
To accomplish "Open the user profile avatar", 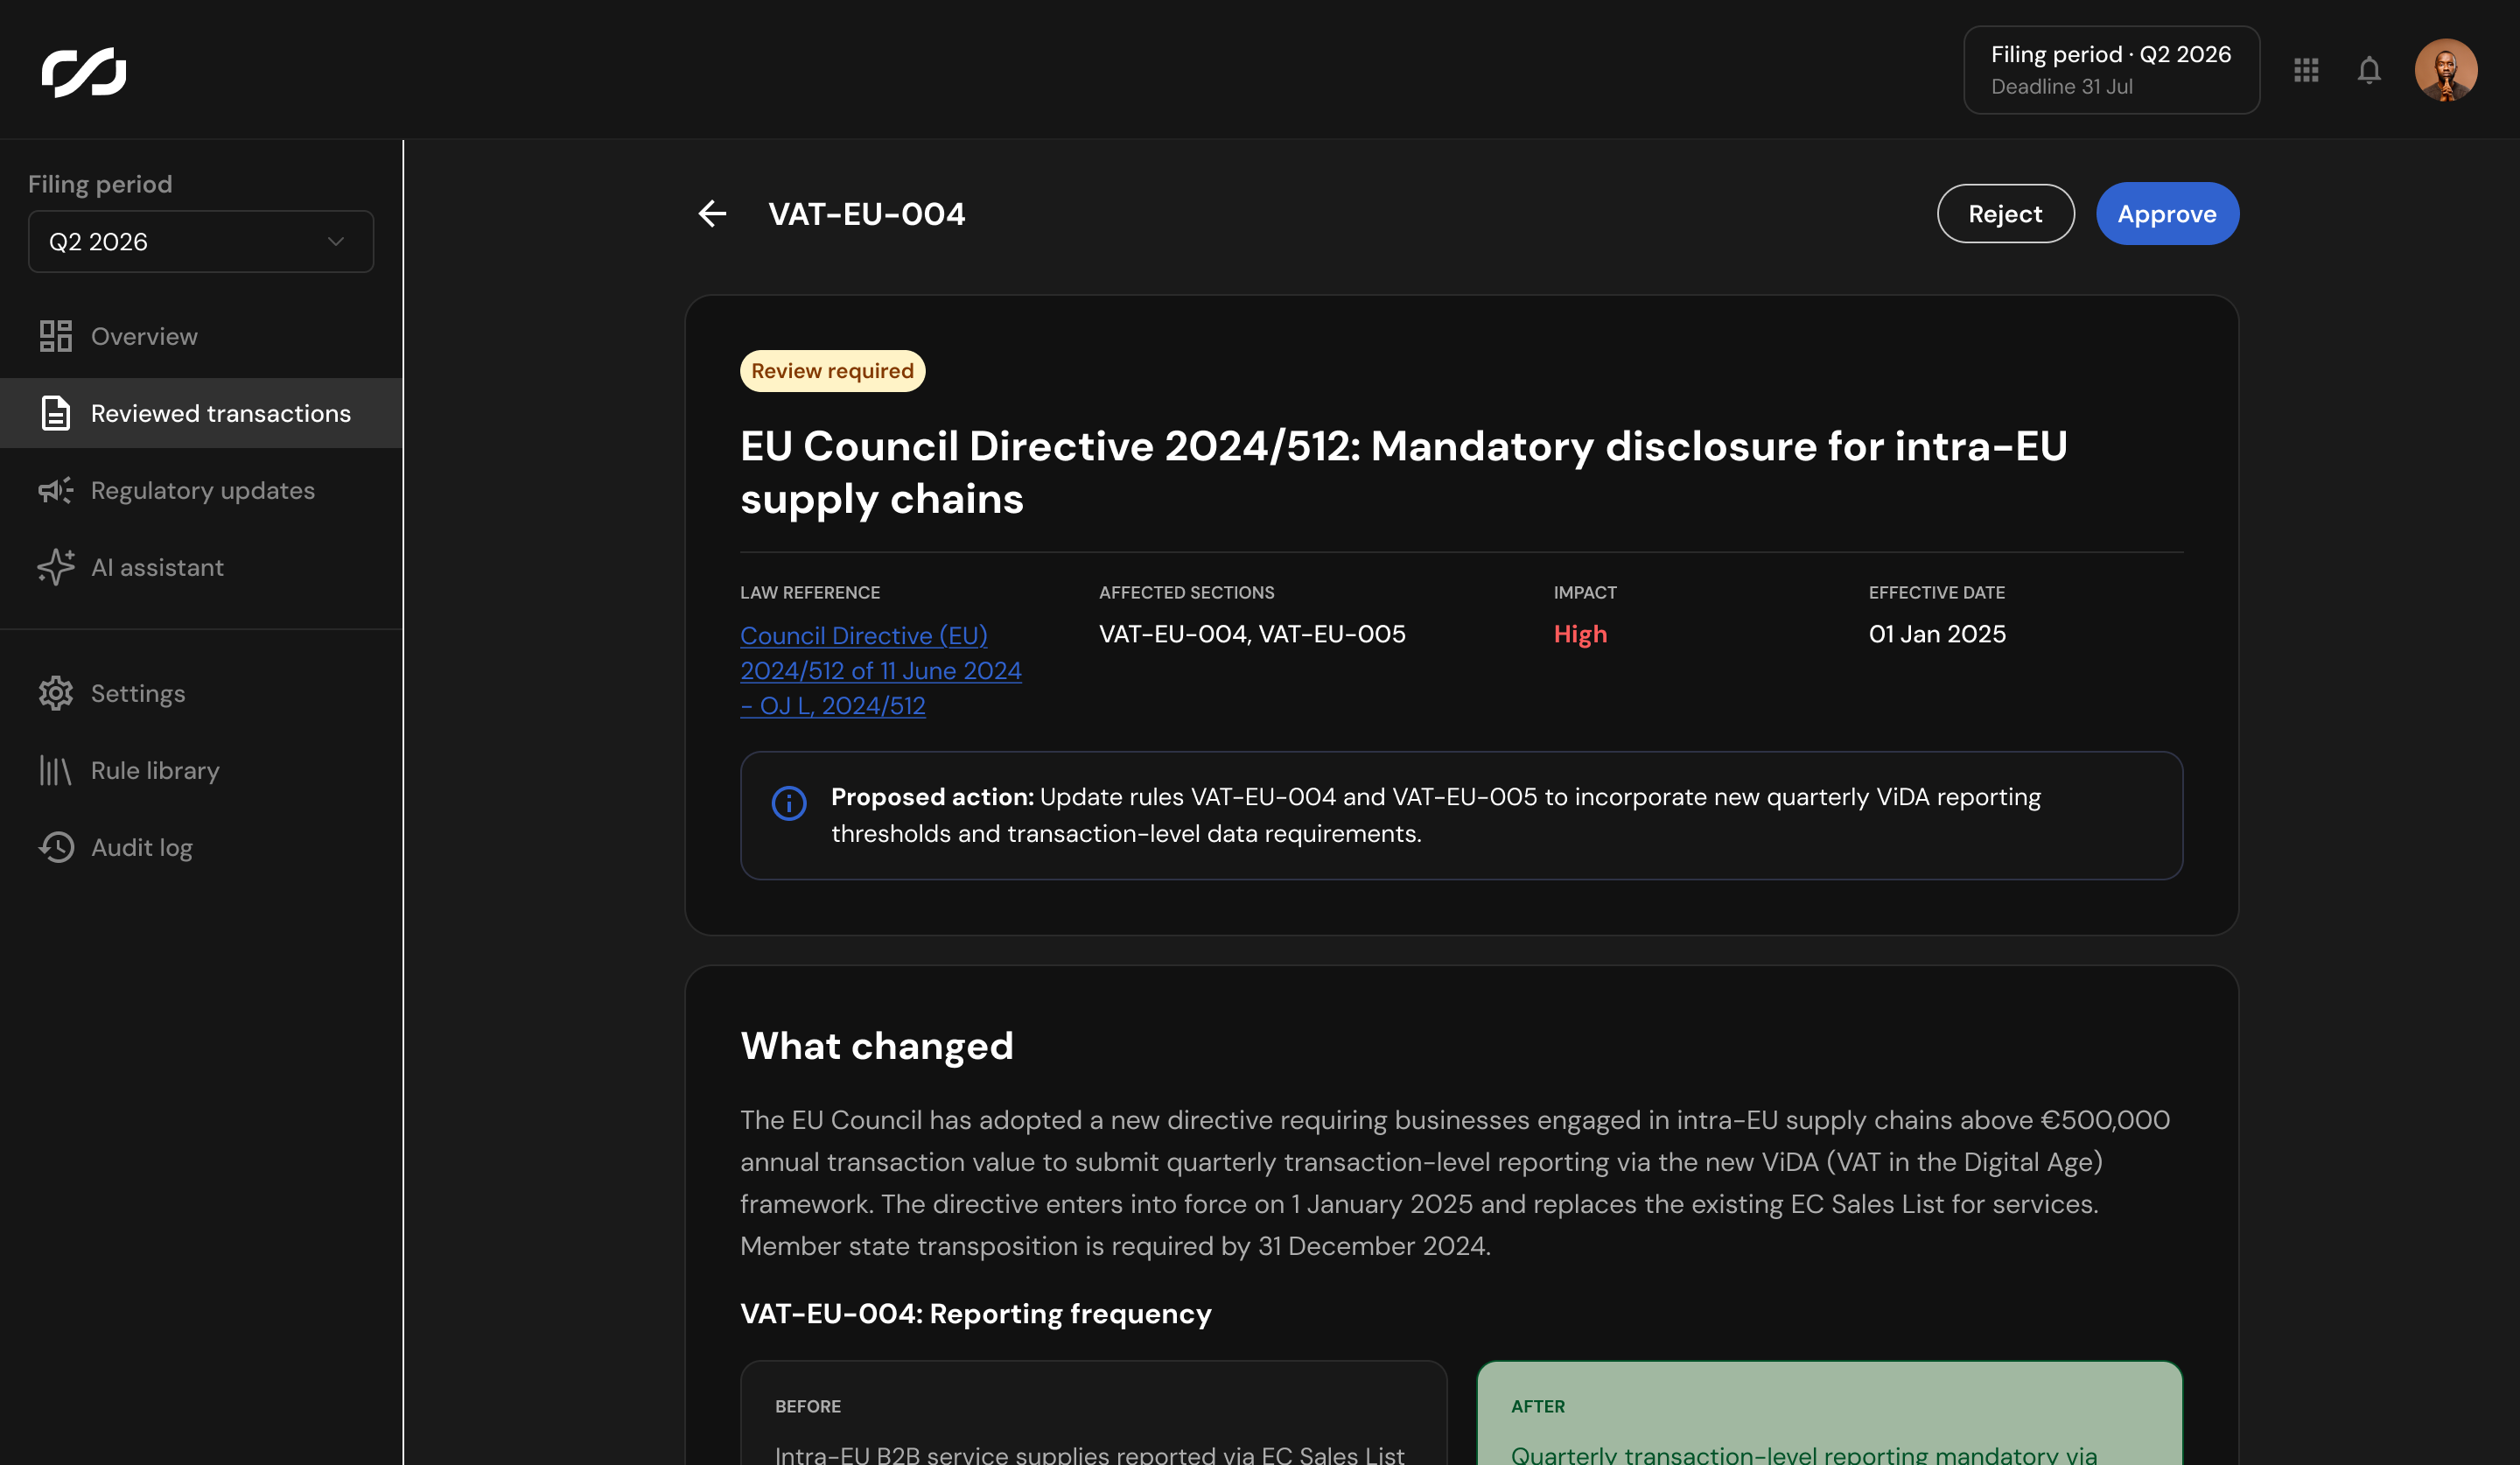I will pyautogui.click(x=2445, y=70).
